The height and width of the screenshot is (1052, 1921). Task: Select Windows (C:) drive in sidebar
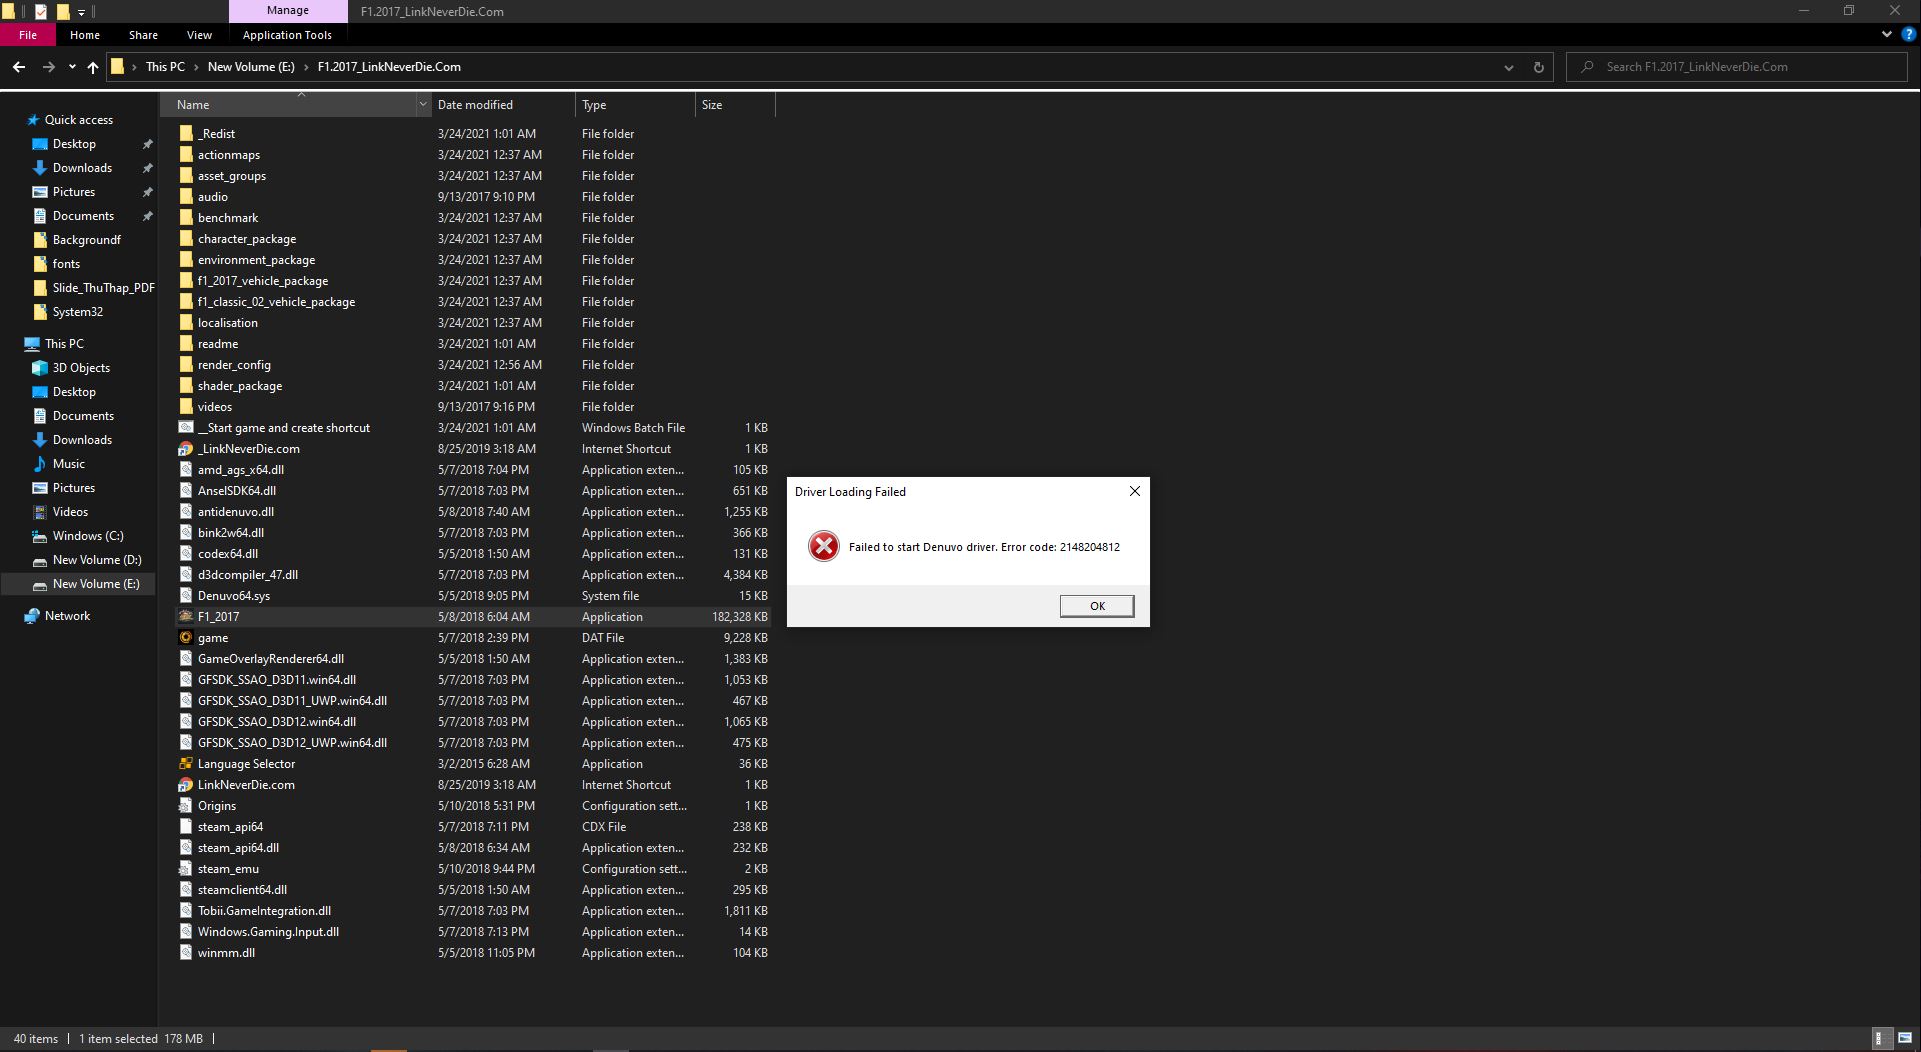[88, 536]
